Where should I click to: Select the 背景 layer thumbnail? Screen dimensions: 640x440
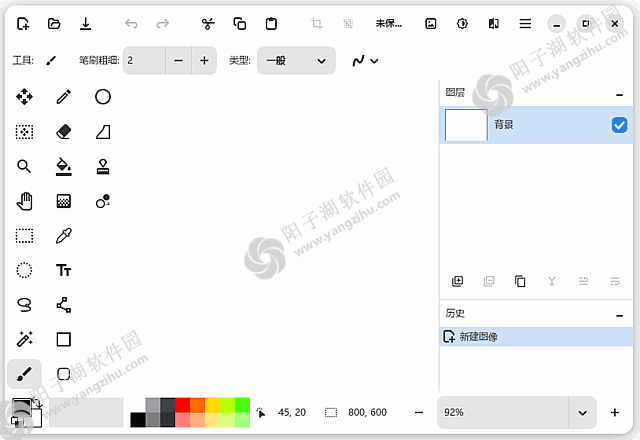[466, 125]
